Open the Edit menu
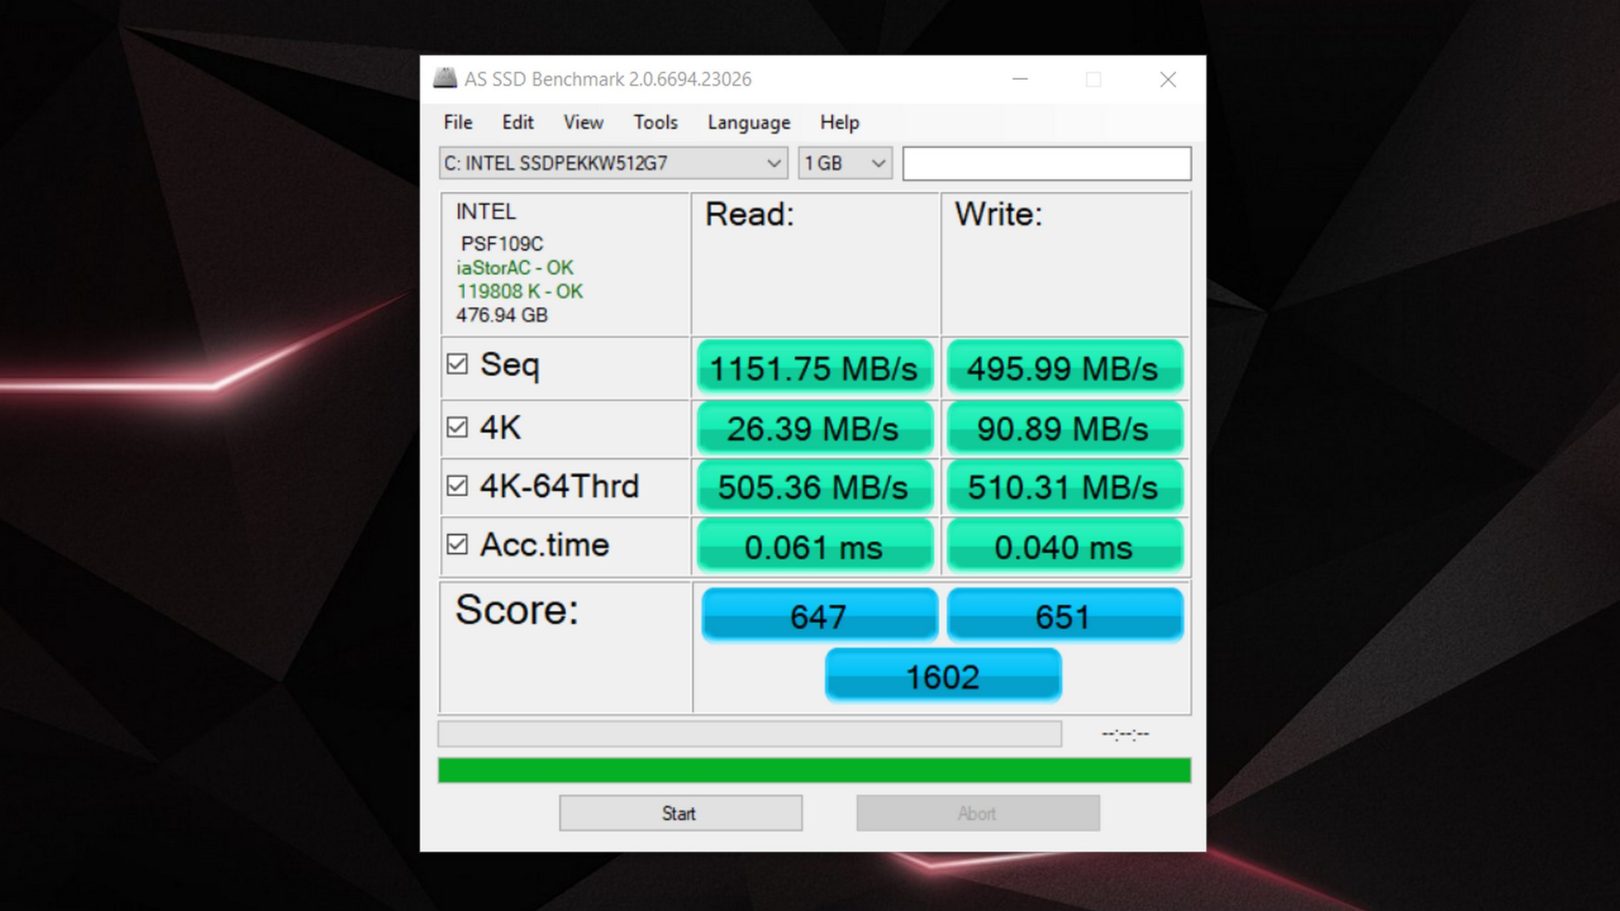Viewport: 1620px width, 911px height. (517, 122)
